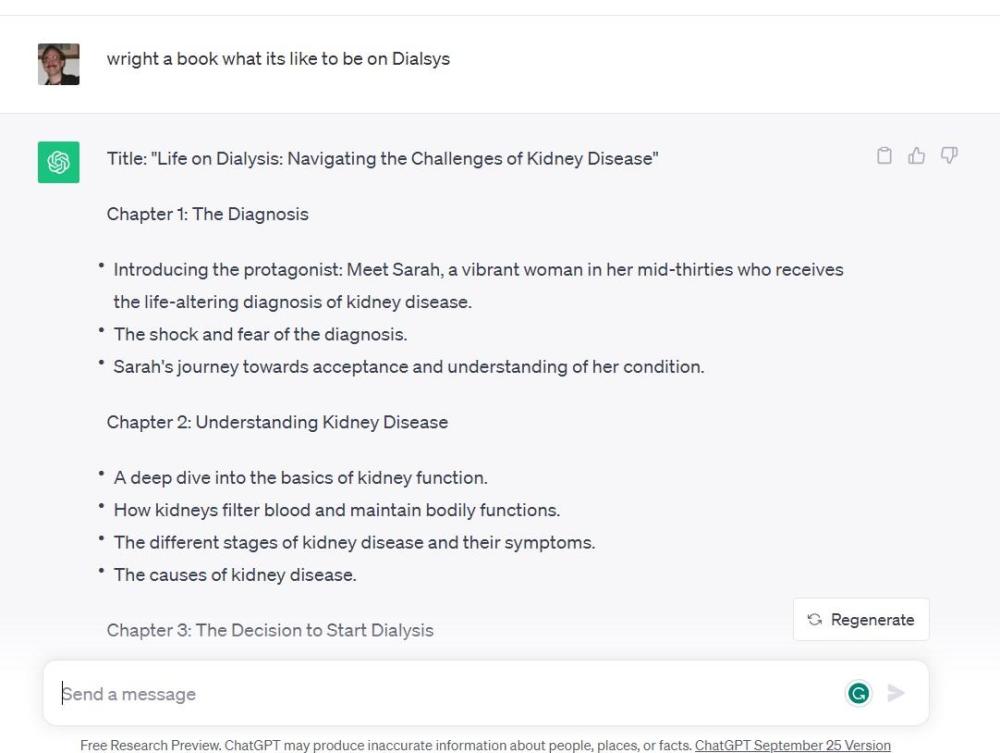The height and width of the screenshot is (753, 1000).
Task: Click the Free Research Preview disclaimer text
Action: coord(386,745)
